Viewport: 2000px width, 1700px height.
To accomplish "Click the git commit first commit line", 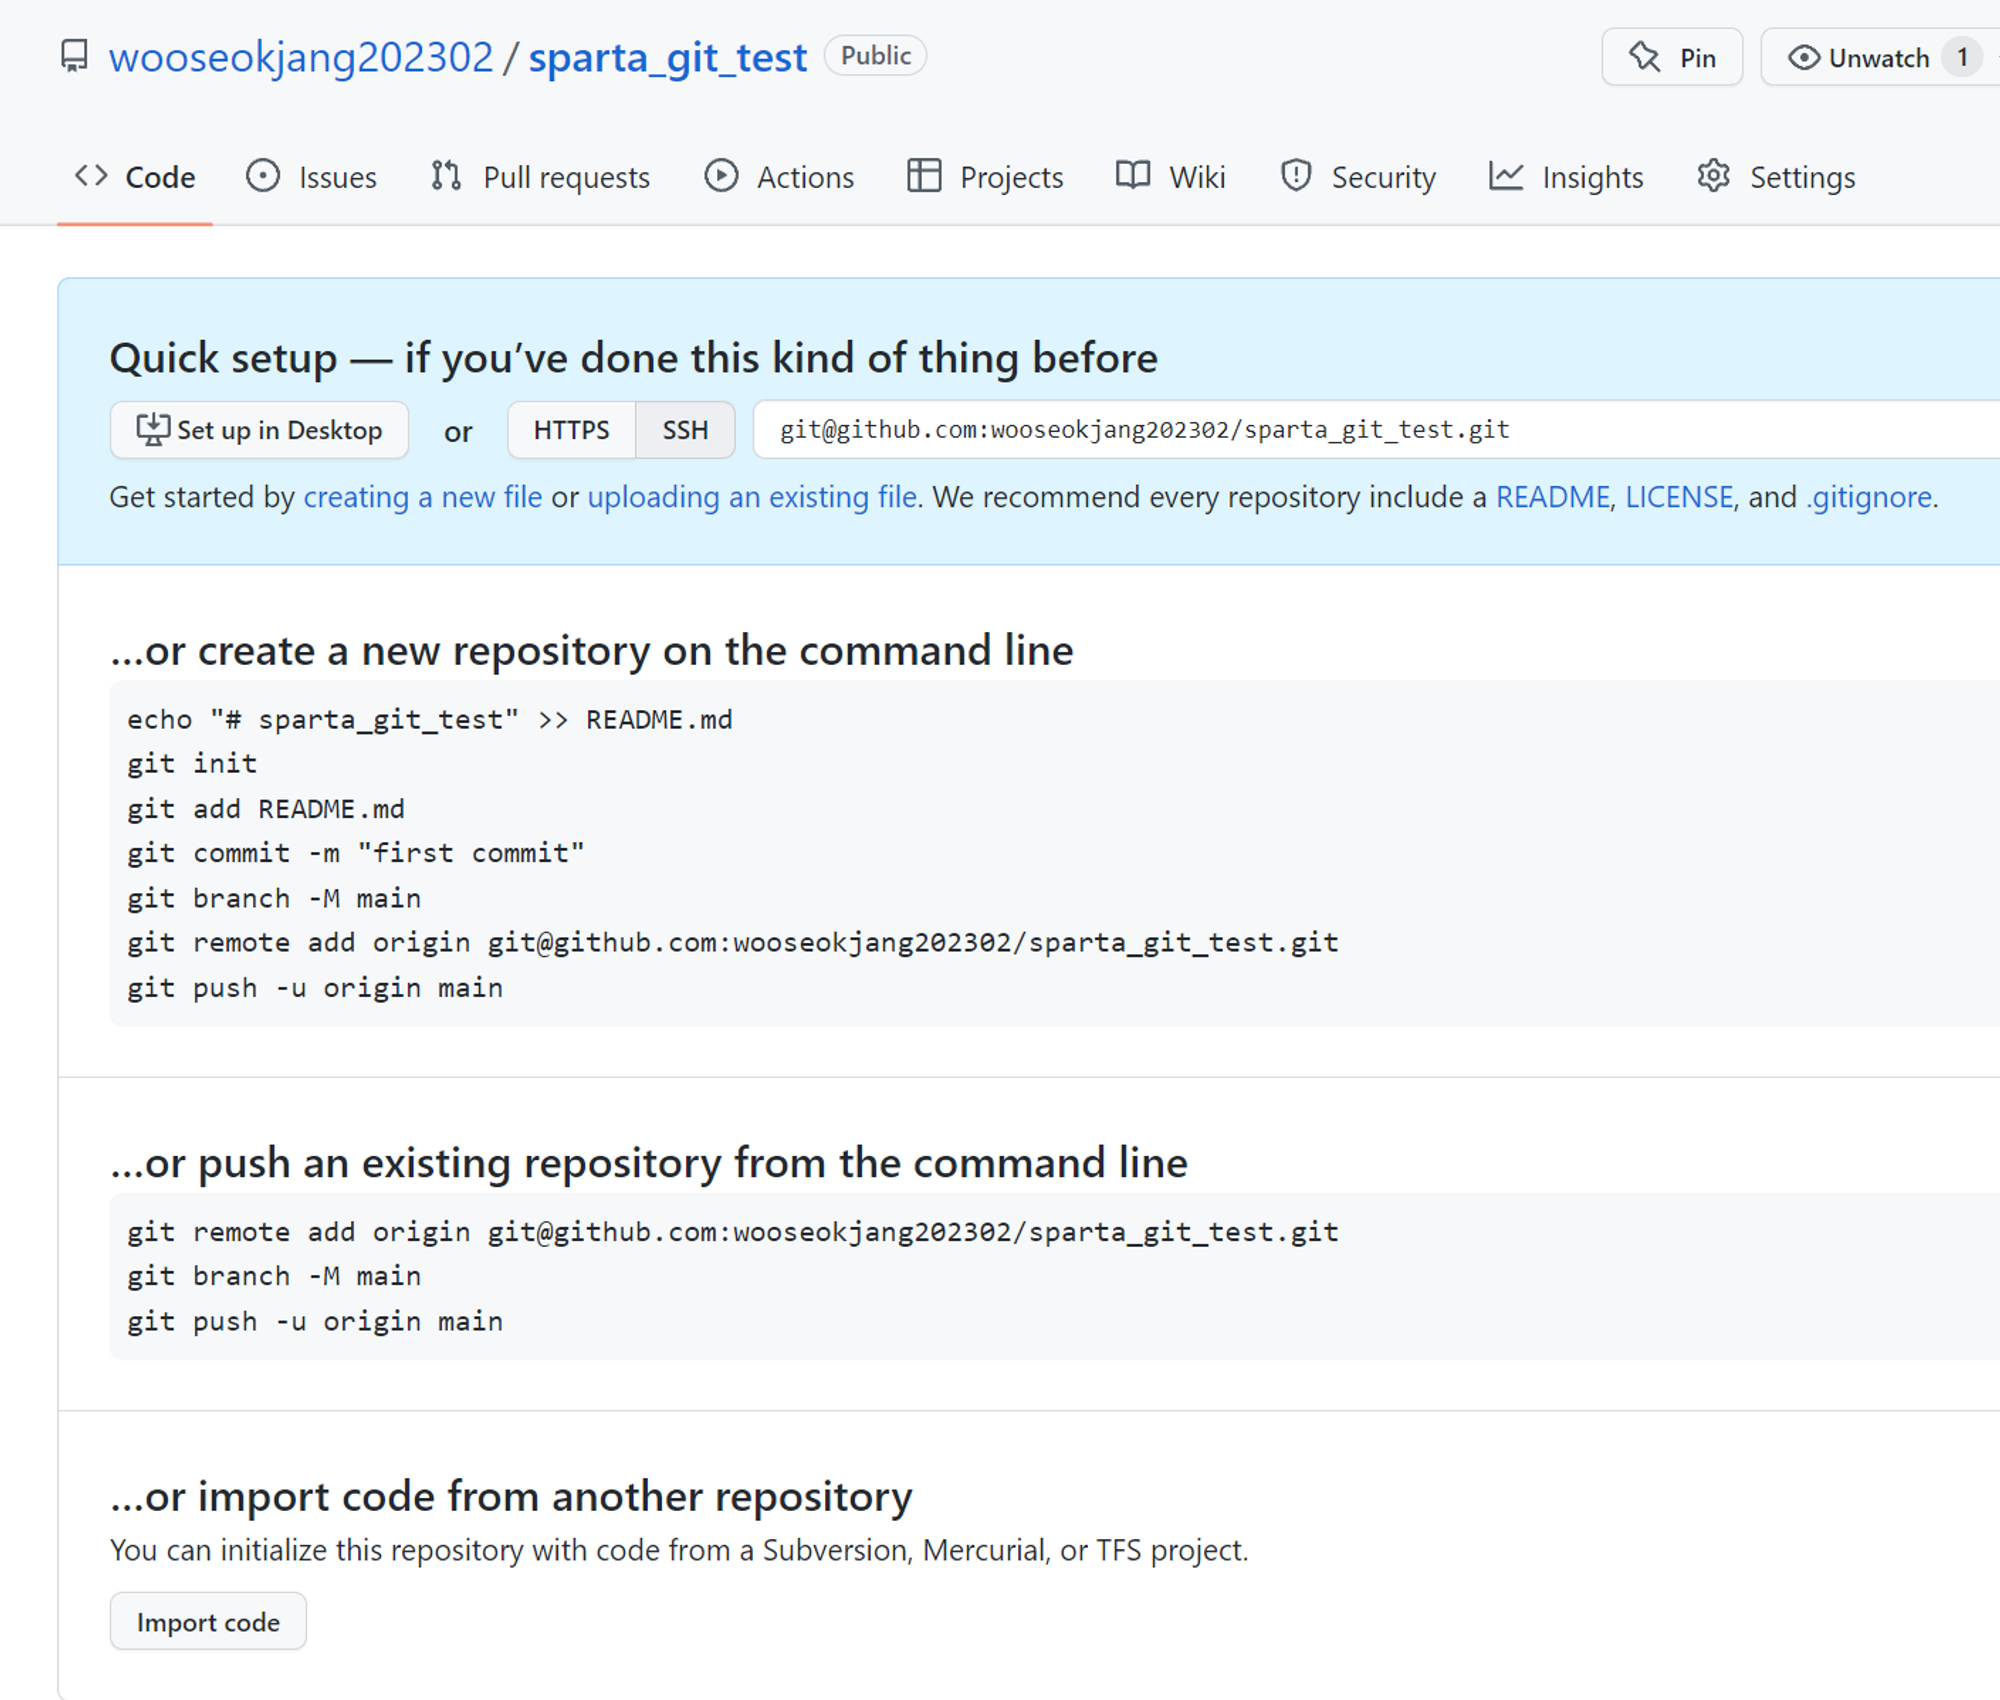I will tap(356, 853).
